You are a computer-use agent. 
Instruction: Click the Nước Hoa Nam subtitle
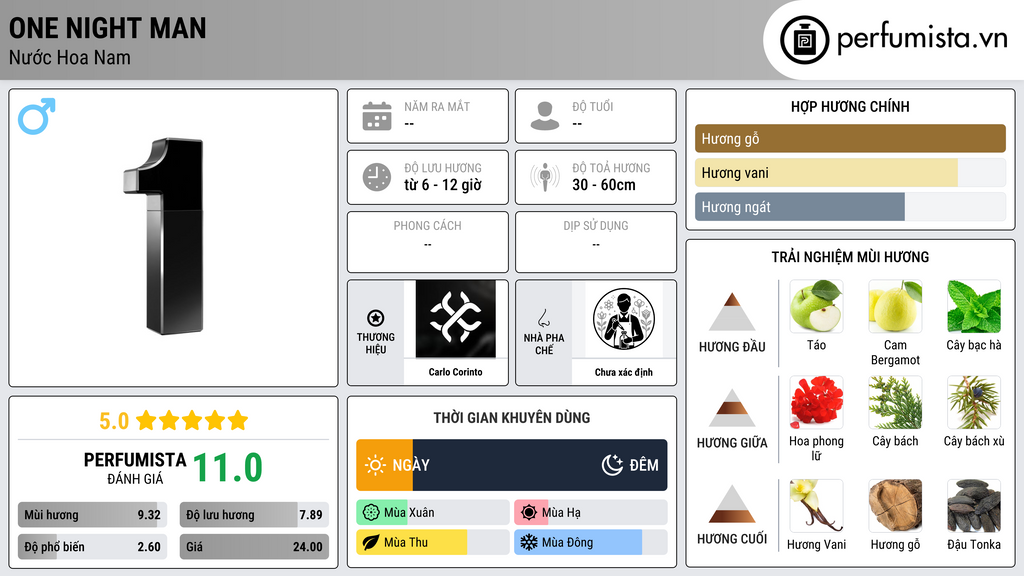[70, 58]
